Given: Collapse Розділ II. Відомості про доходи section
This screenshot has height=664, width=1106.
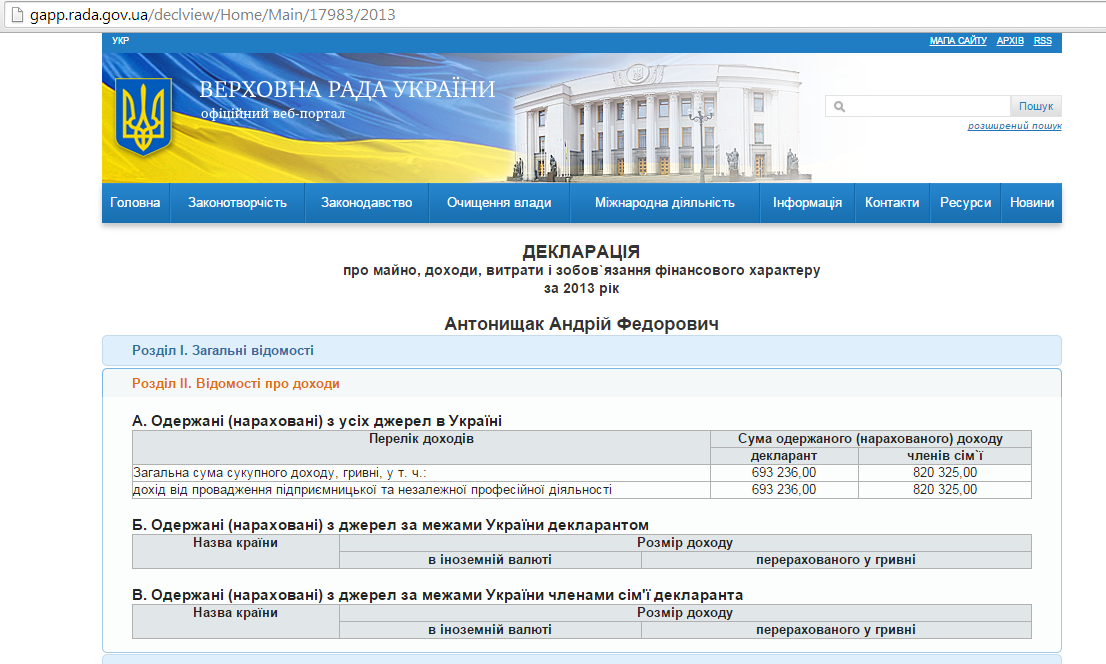Looking at the screenshot, I should coord(236,384).
